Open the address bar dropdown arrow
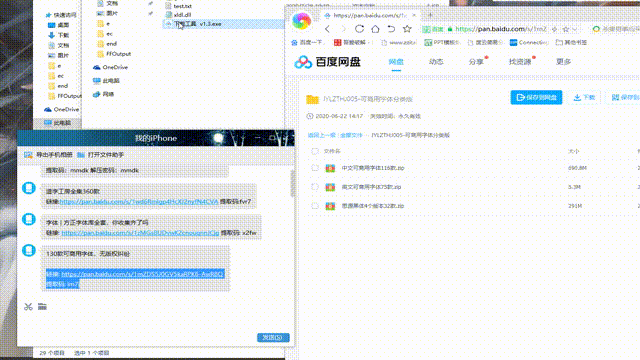Image resolution: width=640 pixels, height=360 pixels. tap(575, 29)
